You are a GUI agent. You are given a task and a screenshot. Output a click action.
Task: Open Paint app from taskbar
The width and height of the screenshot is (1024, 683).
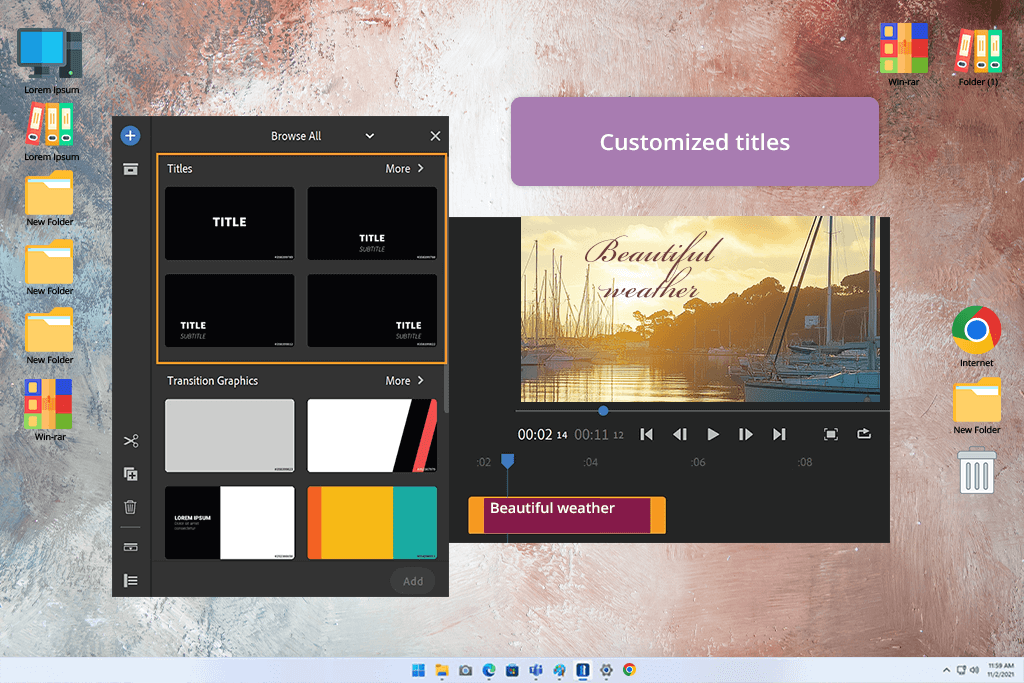559,670
